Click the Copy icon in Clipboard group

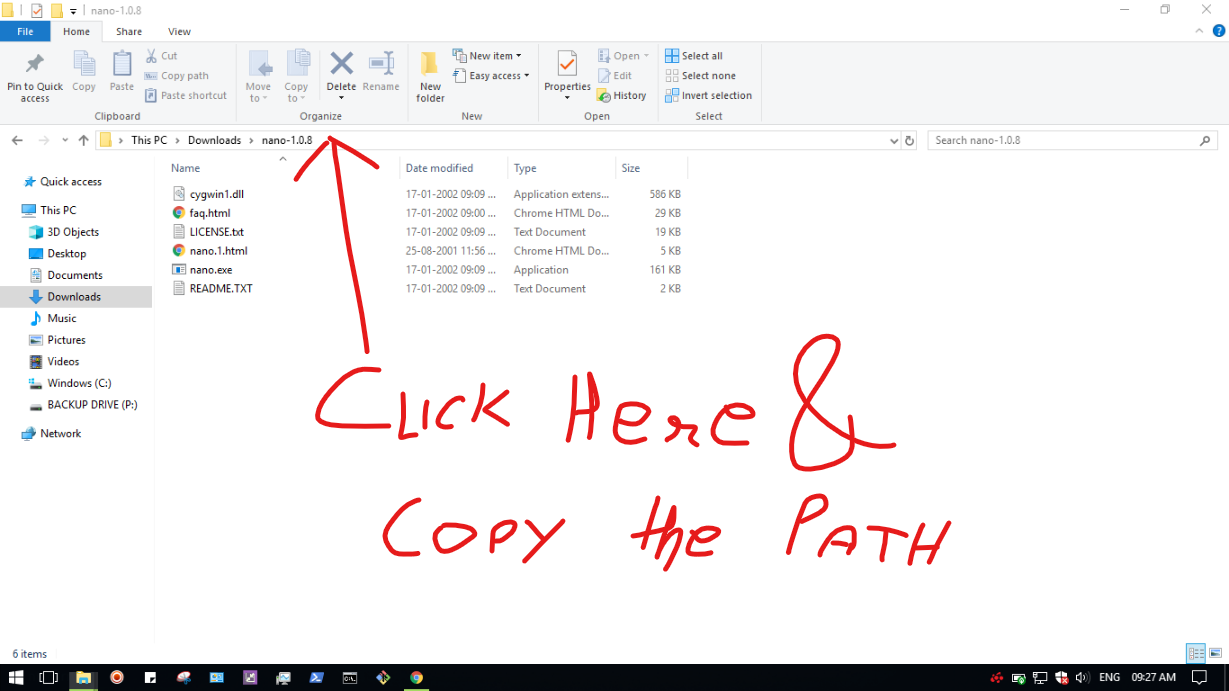(x=84, y=64)
